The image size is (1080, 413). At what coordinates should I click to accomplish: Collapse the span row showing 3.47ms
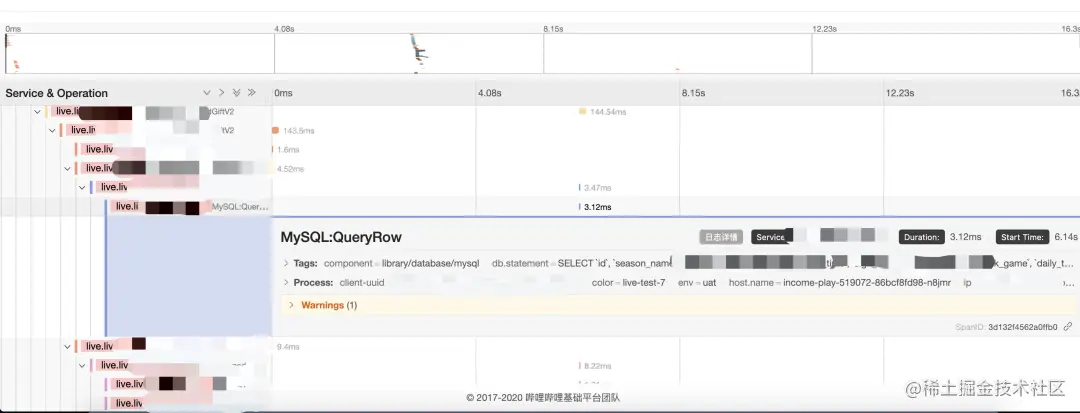click(83, 187)
